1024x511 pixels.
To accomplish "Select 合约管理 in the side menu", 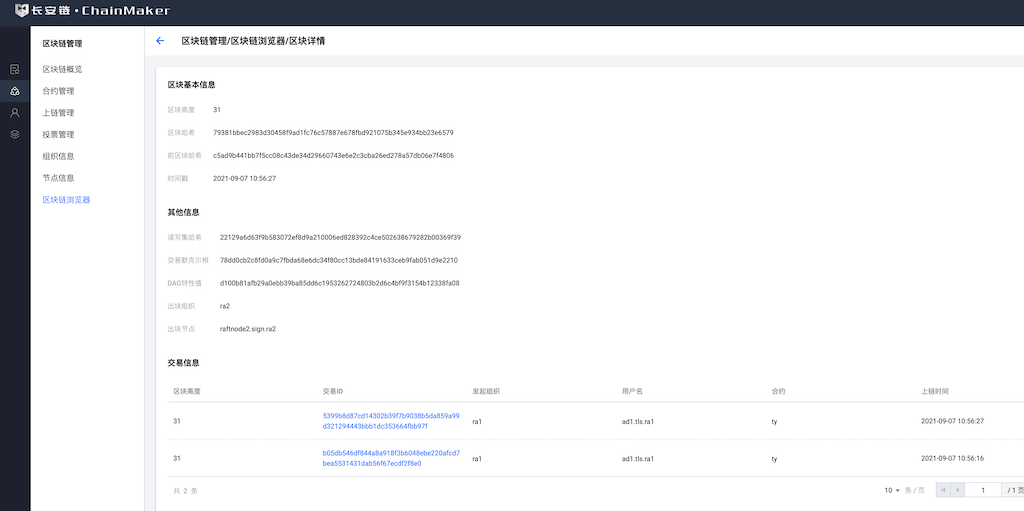I will click(x=58, y=91).
